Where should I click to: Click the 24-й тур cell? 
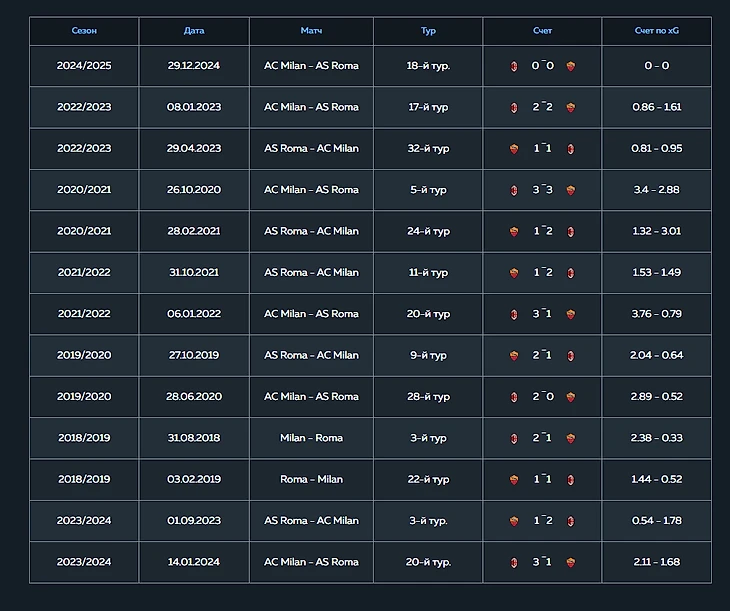[x=428, y=231]
